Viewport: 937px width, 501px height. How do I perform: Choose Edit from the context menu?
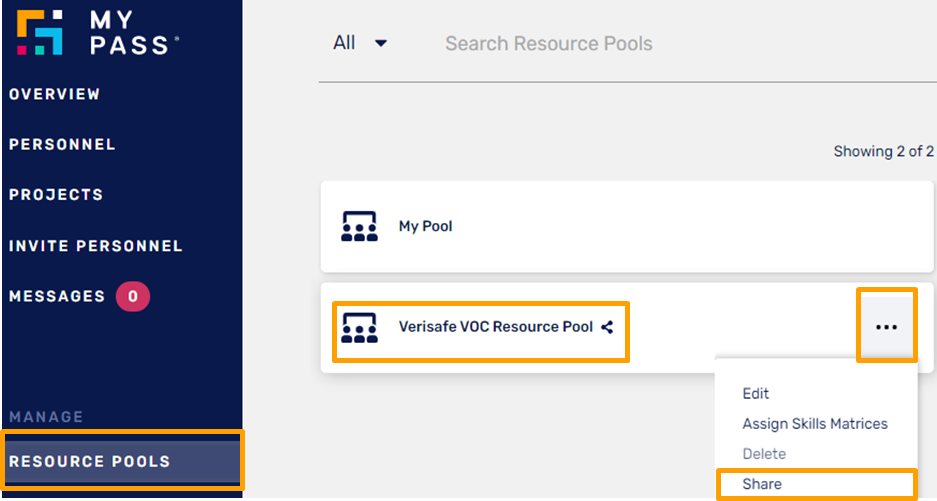click(x=755, y=393)
